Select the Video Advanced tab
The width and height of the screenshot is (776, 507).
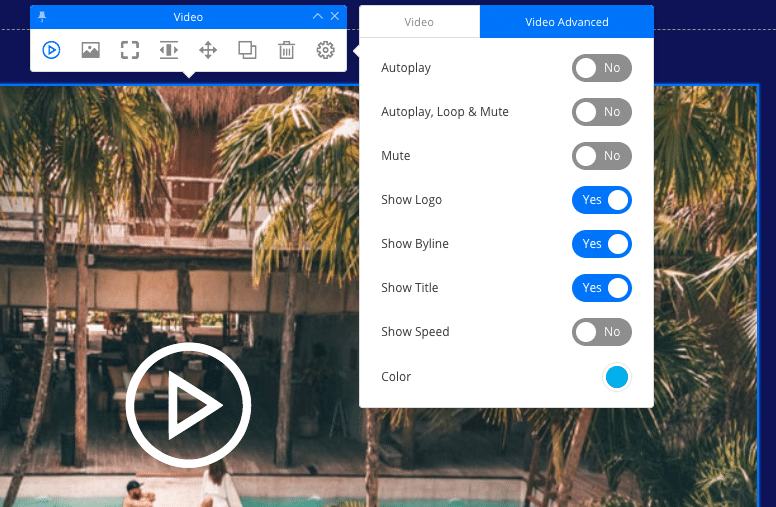click(566, 21)
